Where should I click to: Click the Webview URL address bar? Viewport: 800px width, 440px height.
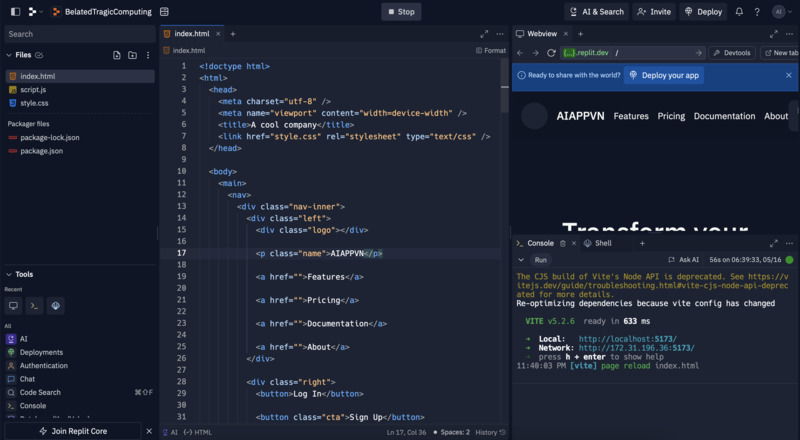[633, 53]
